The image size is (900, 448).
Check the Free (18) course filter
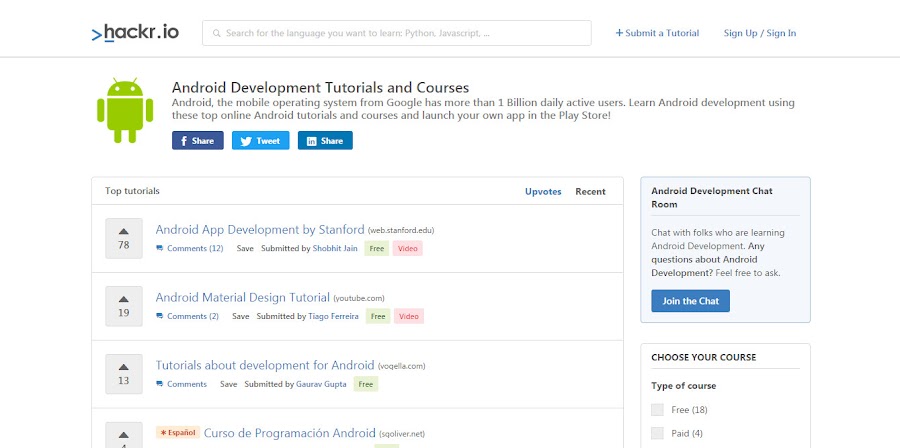[x=657, y=409]
